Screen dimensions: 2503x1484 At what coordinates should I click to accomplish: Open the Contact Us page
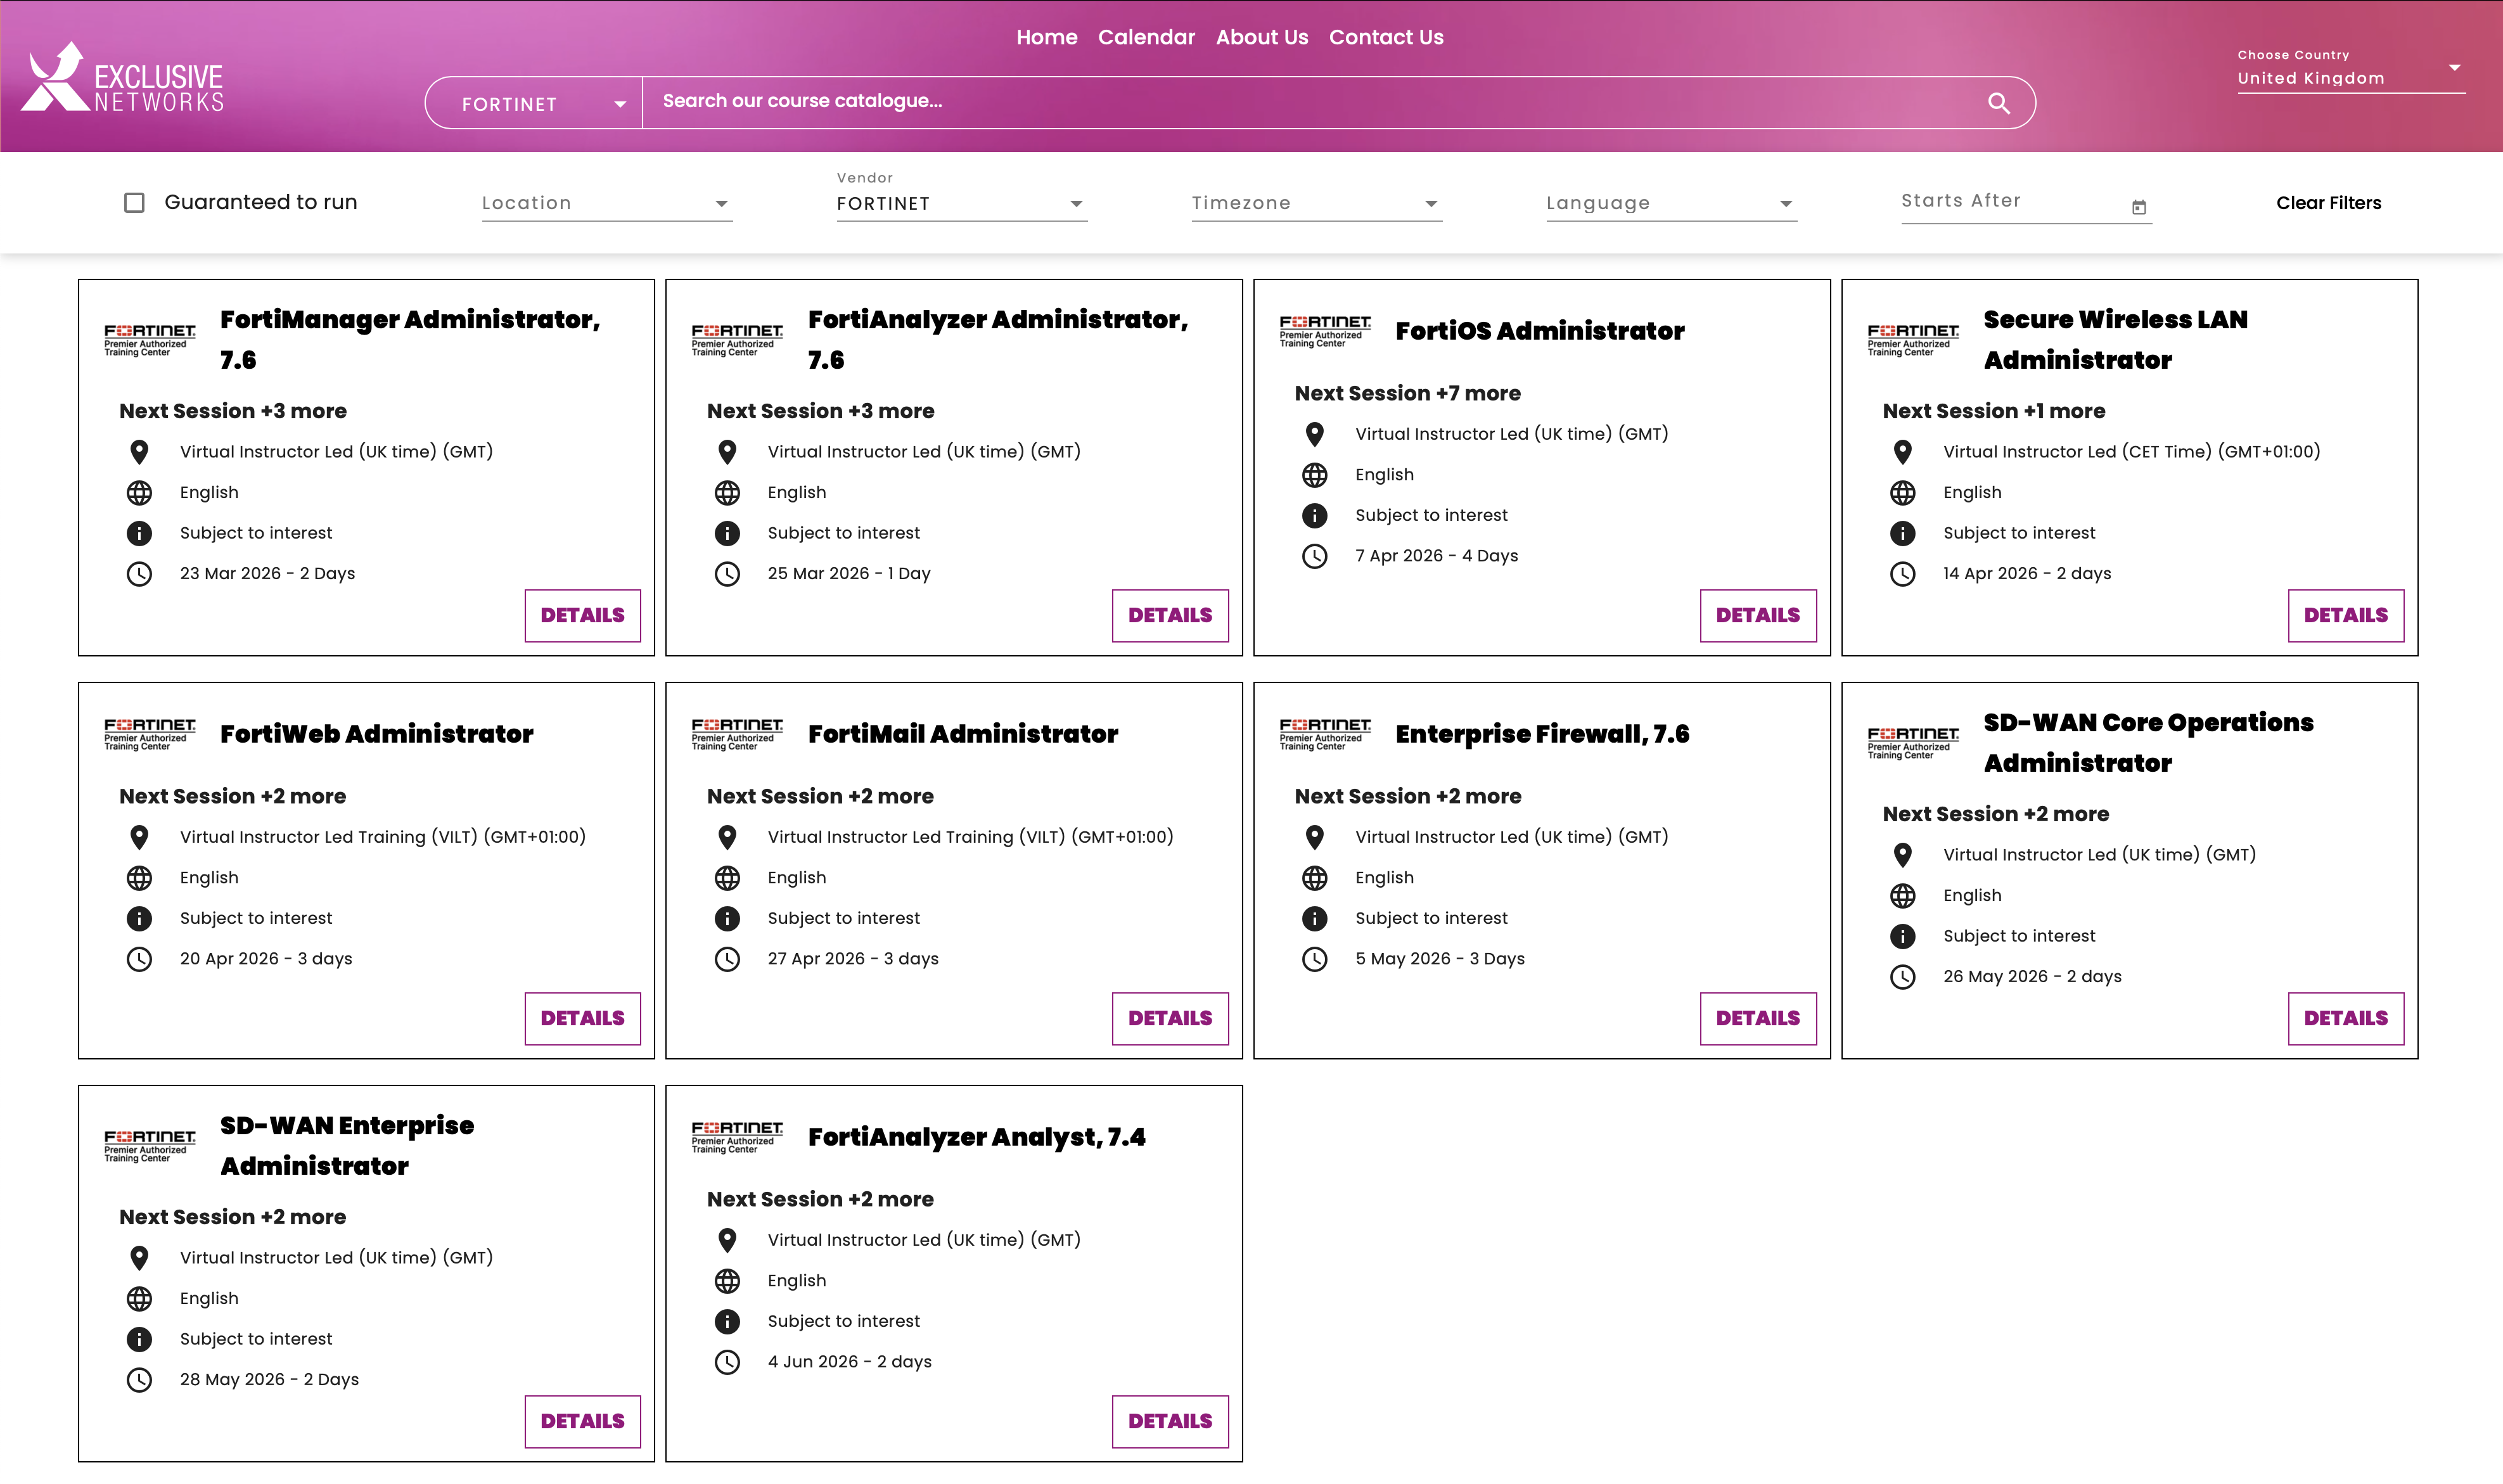click(x=1386, y=37)
